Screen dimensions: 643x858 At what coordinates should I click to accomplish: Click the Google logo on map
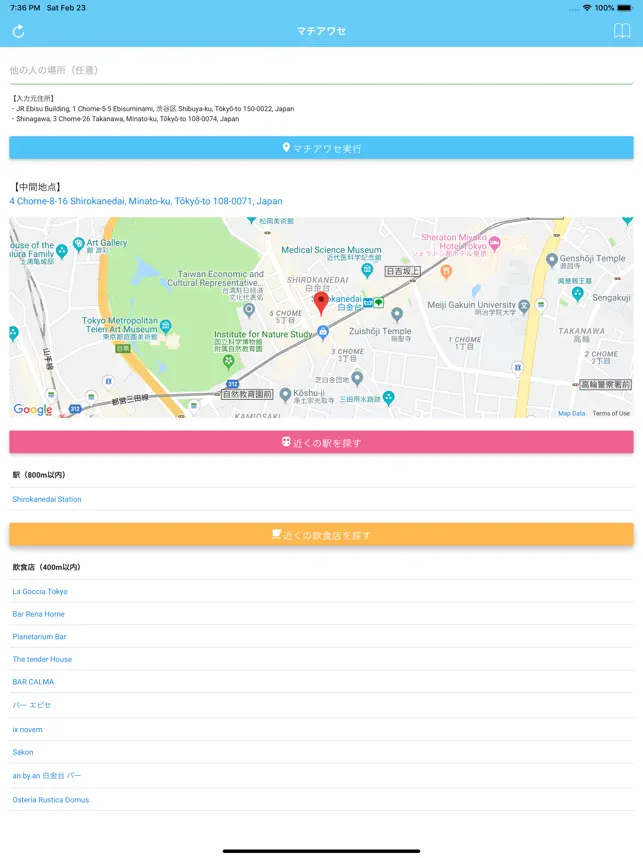[33, 409]
